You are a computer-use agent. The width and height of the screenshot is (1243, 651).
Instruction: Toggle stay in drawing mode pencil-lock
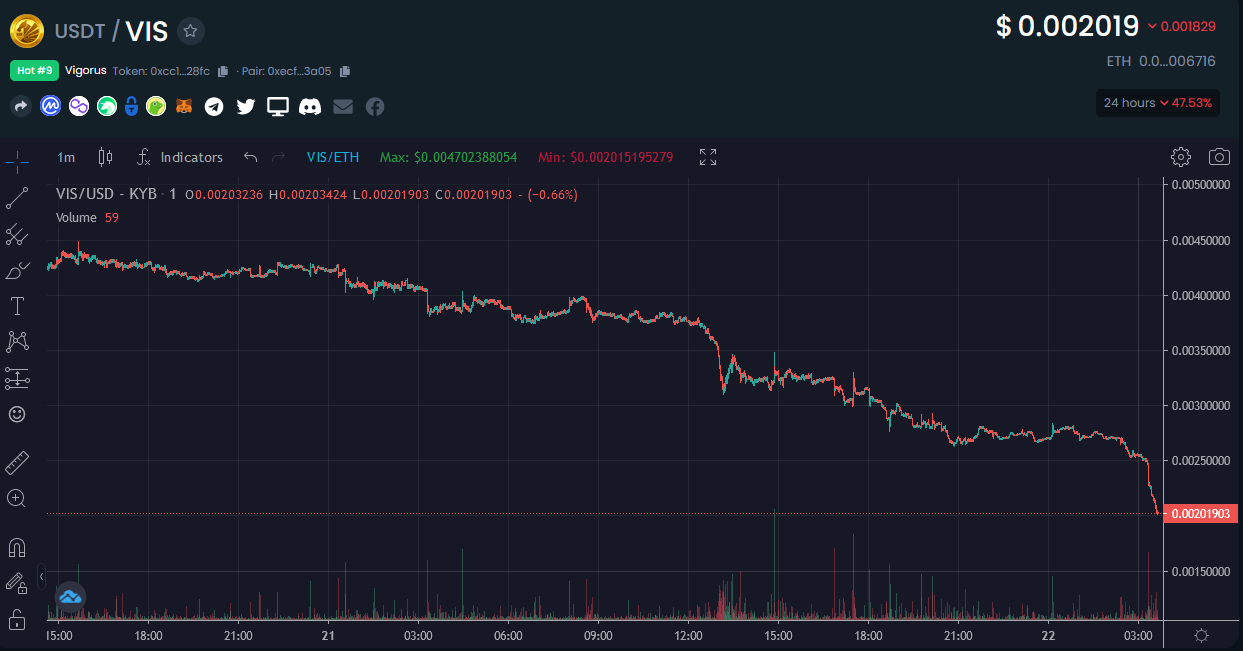pyautogui.click(x=17, y=582)
